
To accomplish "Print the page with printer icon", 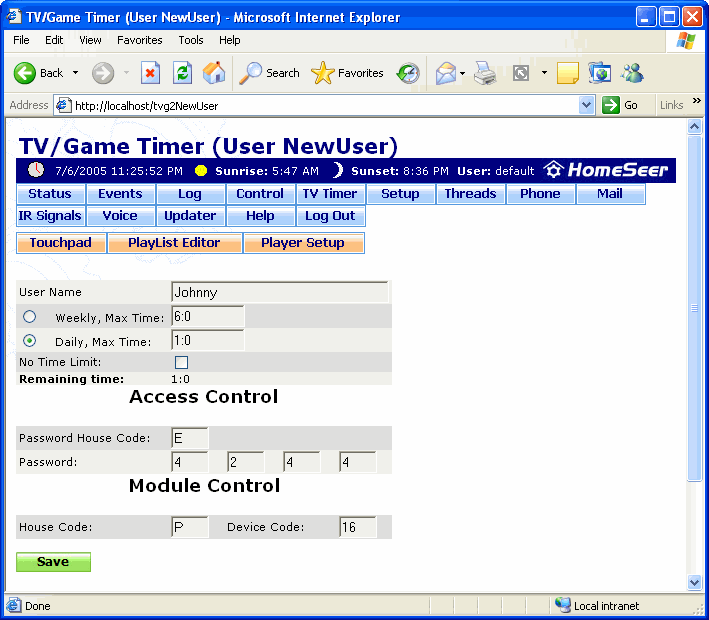I will coord(485,73).
